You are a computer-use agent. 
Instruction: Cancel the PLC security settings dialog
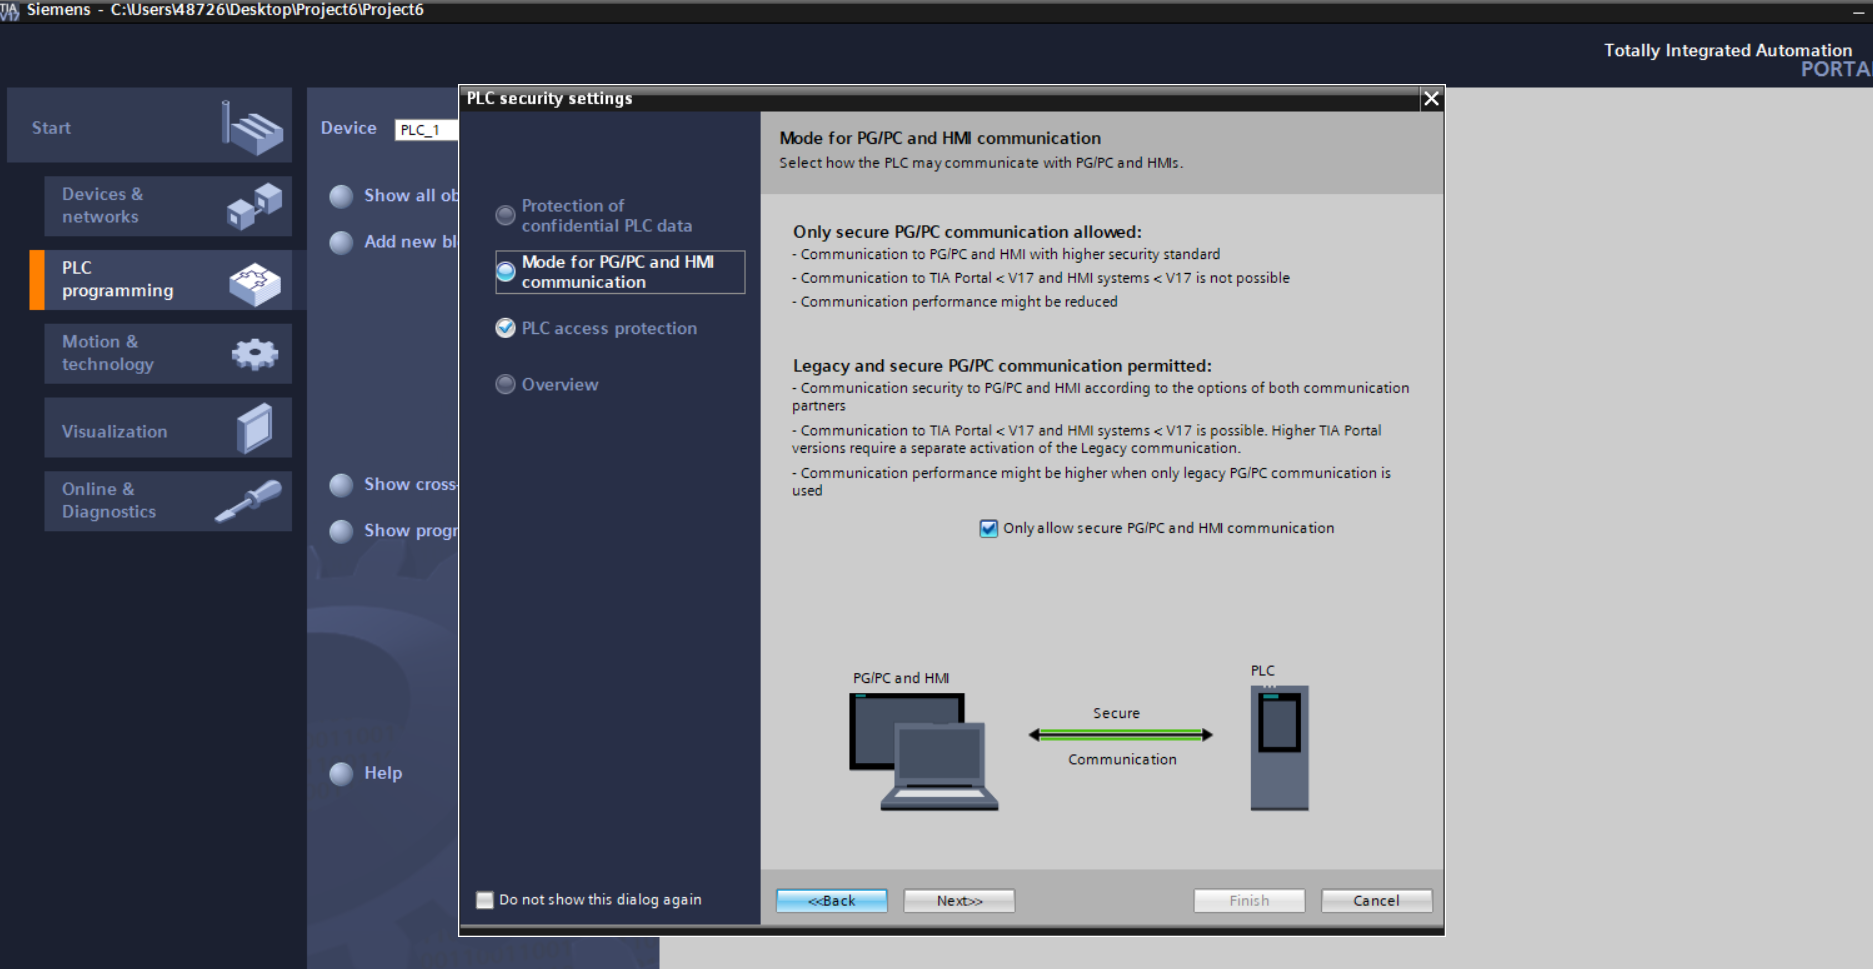(1376, 901)
